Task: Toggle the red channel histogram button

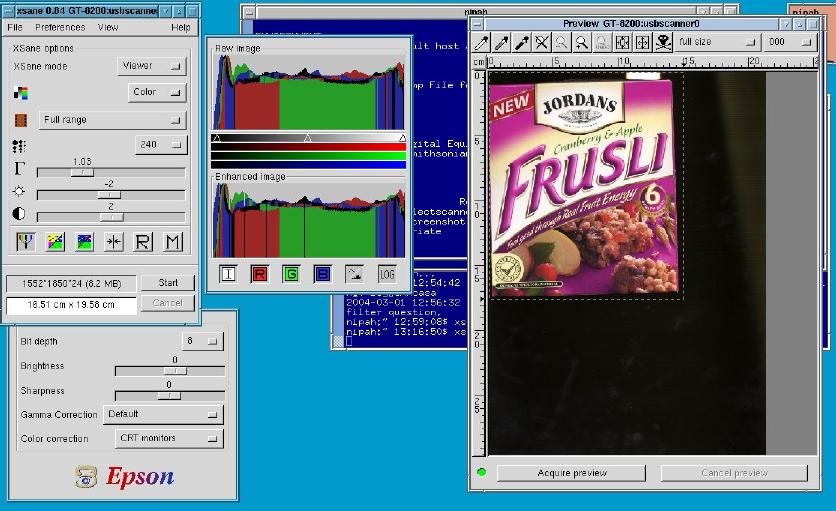Action: click(x=259, y=273)
